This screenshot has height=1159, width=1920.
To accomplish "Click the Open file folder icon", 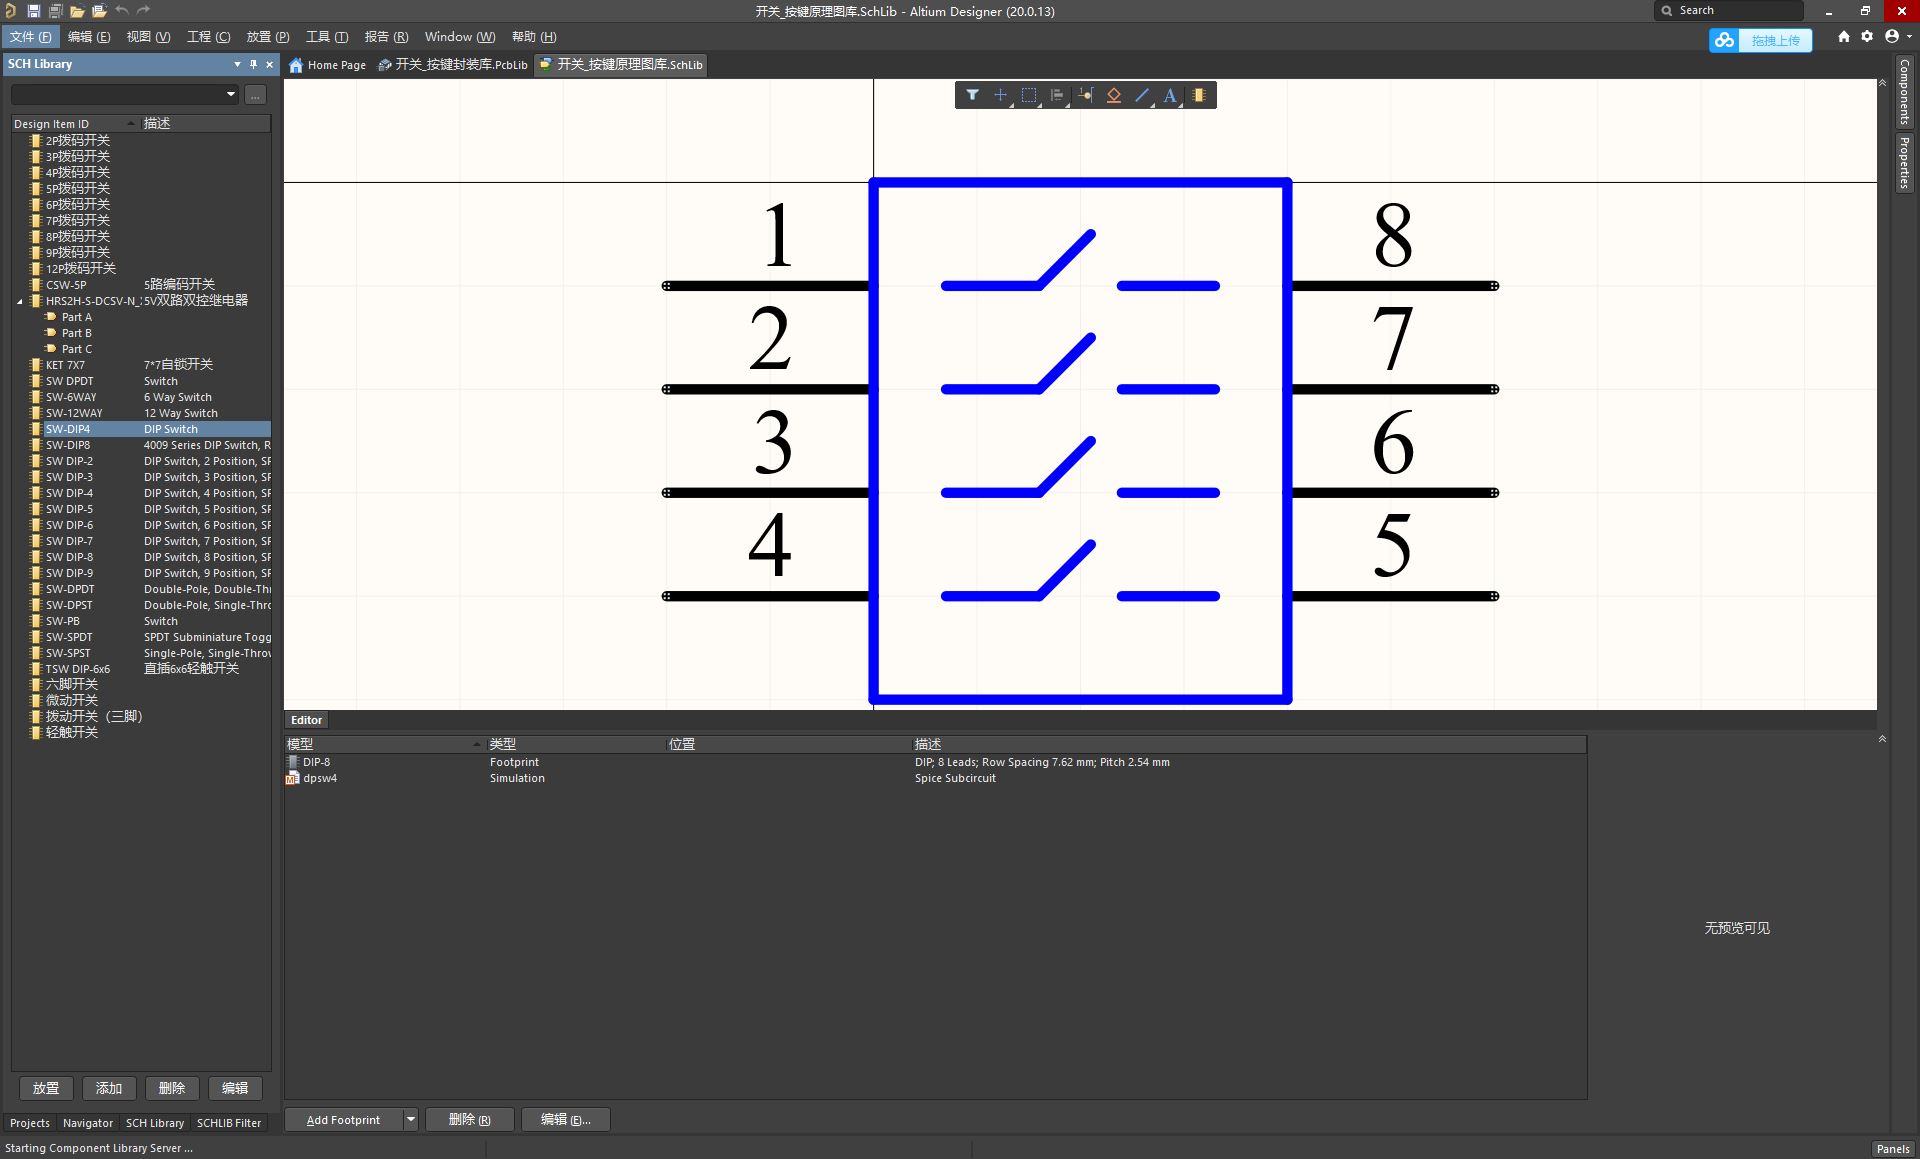I will point(77,11).
